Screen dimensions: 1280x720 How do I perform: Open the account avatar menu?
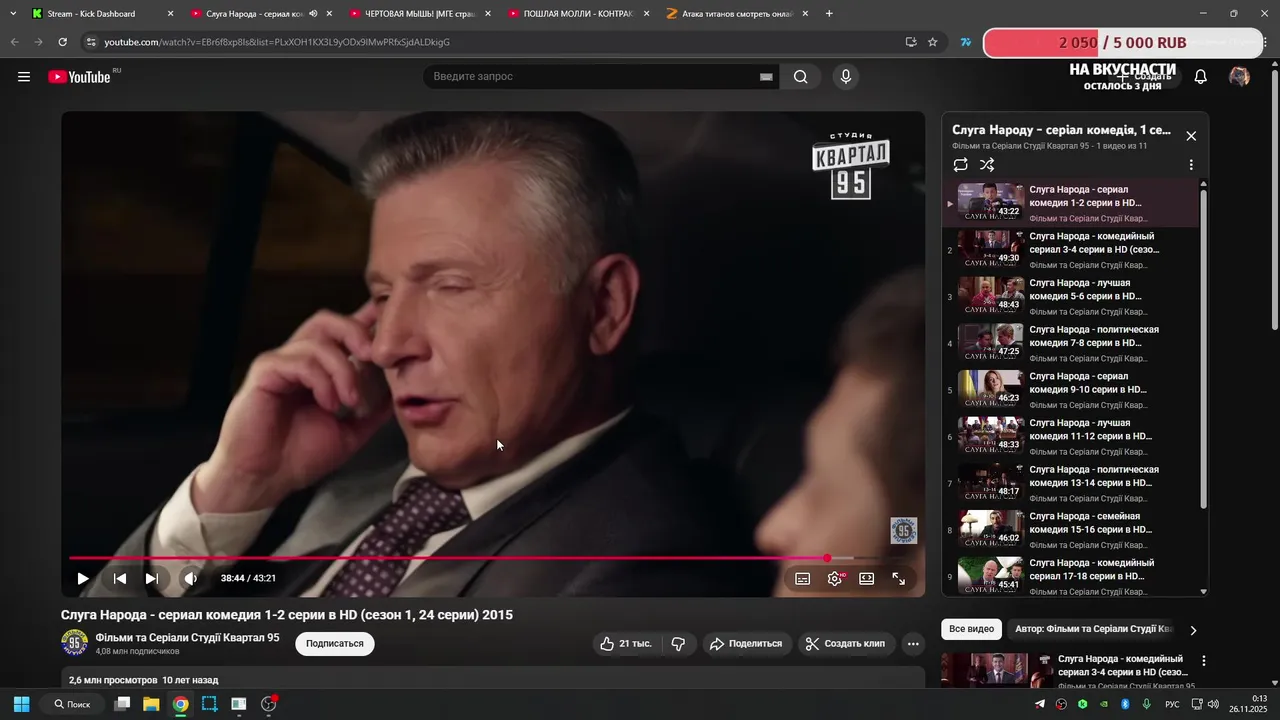click(1239, 77)
